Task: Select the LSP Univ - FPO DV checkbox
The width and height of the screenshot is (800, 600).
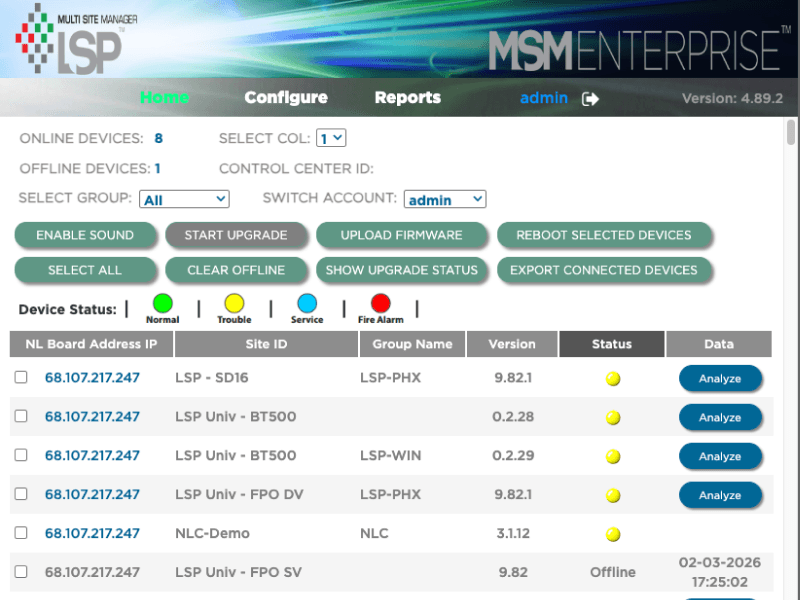Action: click(21, 494)
